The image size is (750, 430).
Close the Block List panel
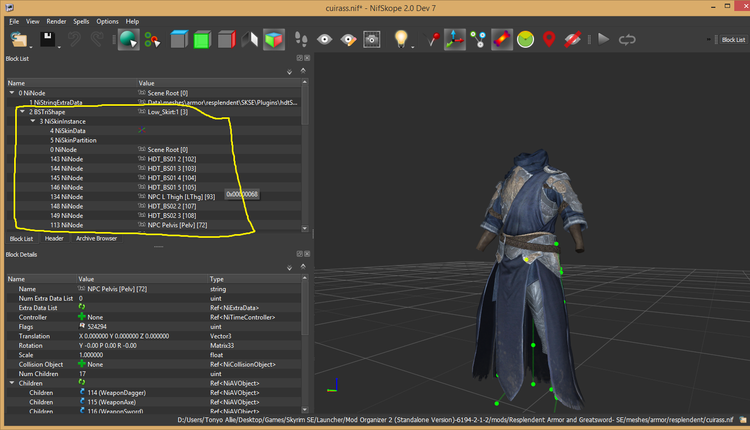click(307, 58)
